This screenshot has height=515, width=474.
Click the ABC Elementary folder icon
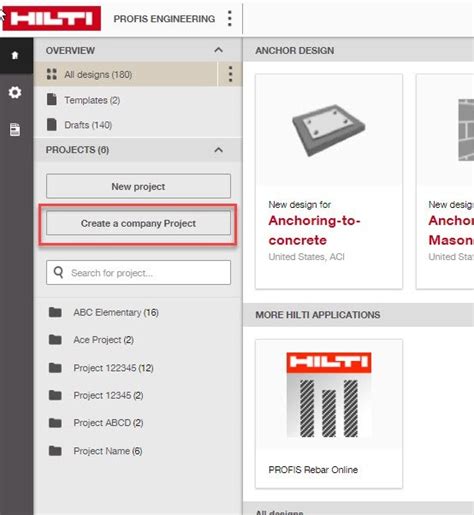[x=55, y=312]
